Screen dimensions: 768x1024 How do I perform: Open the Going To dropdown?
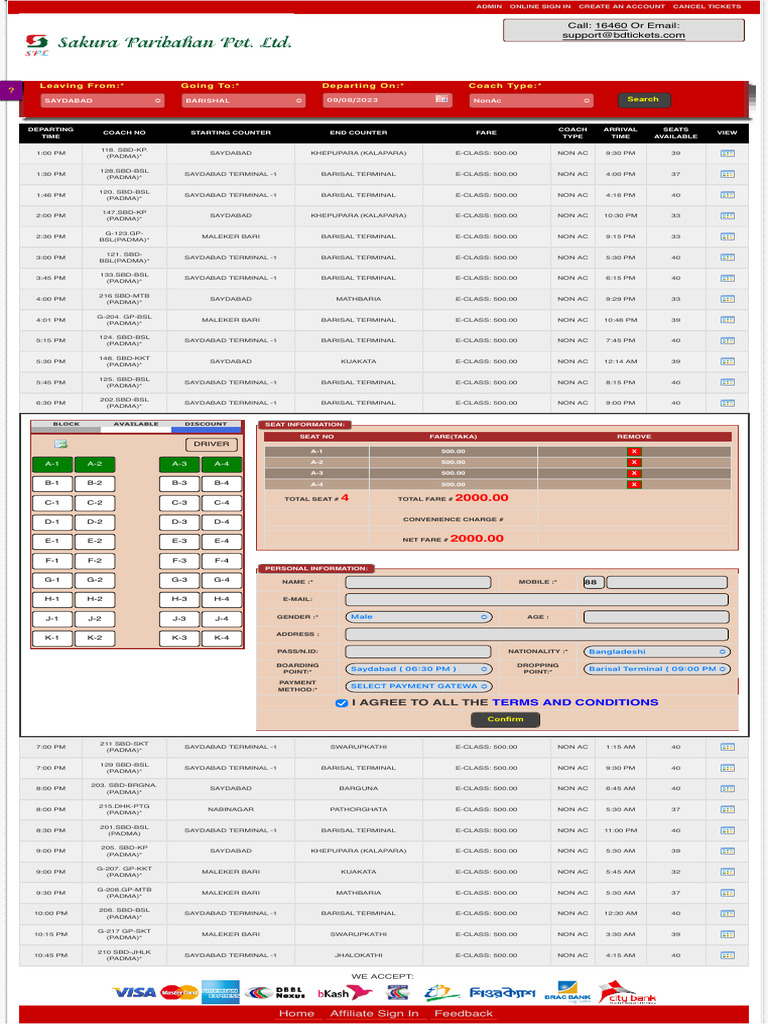tap(243, 101)
